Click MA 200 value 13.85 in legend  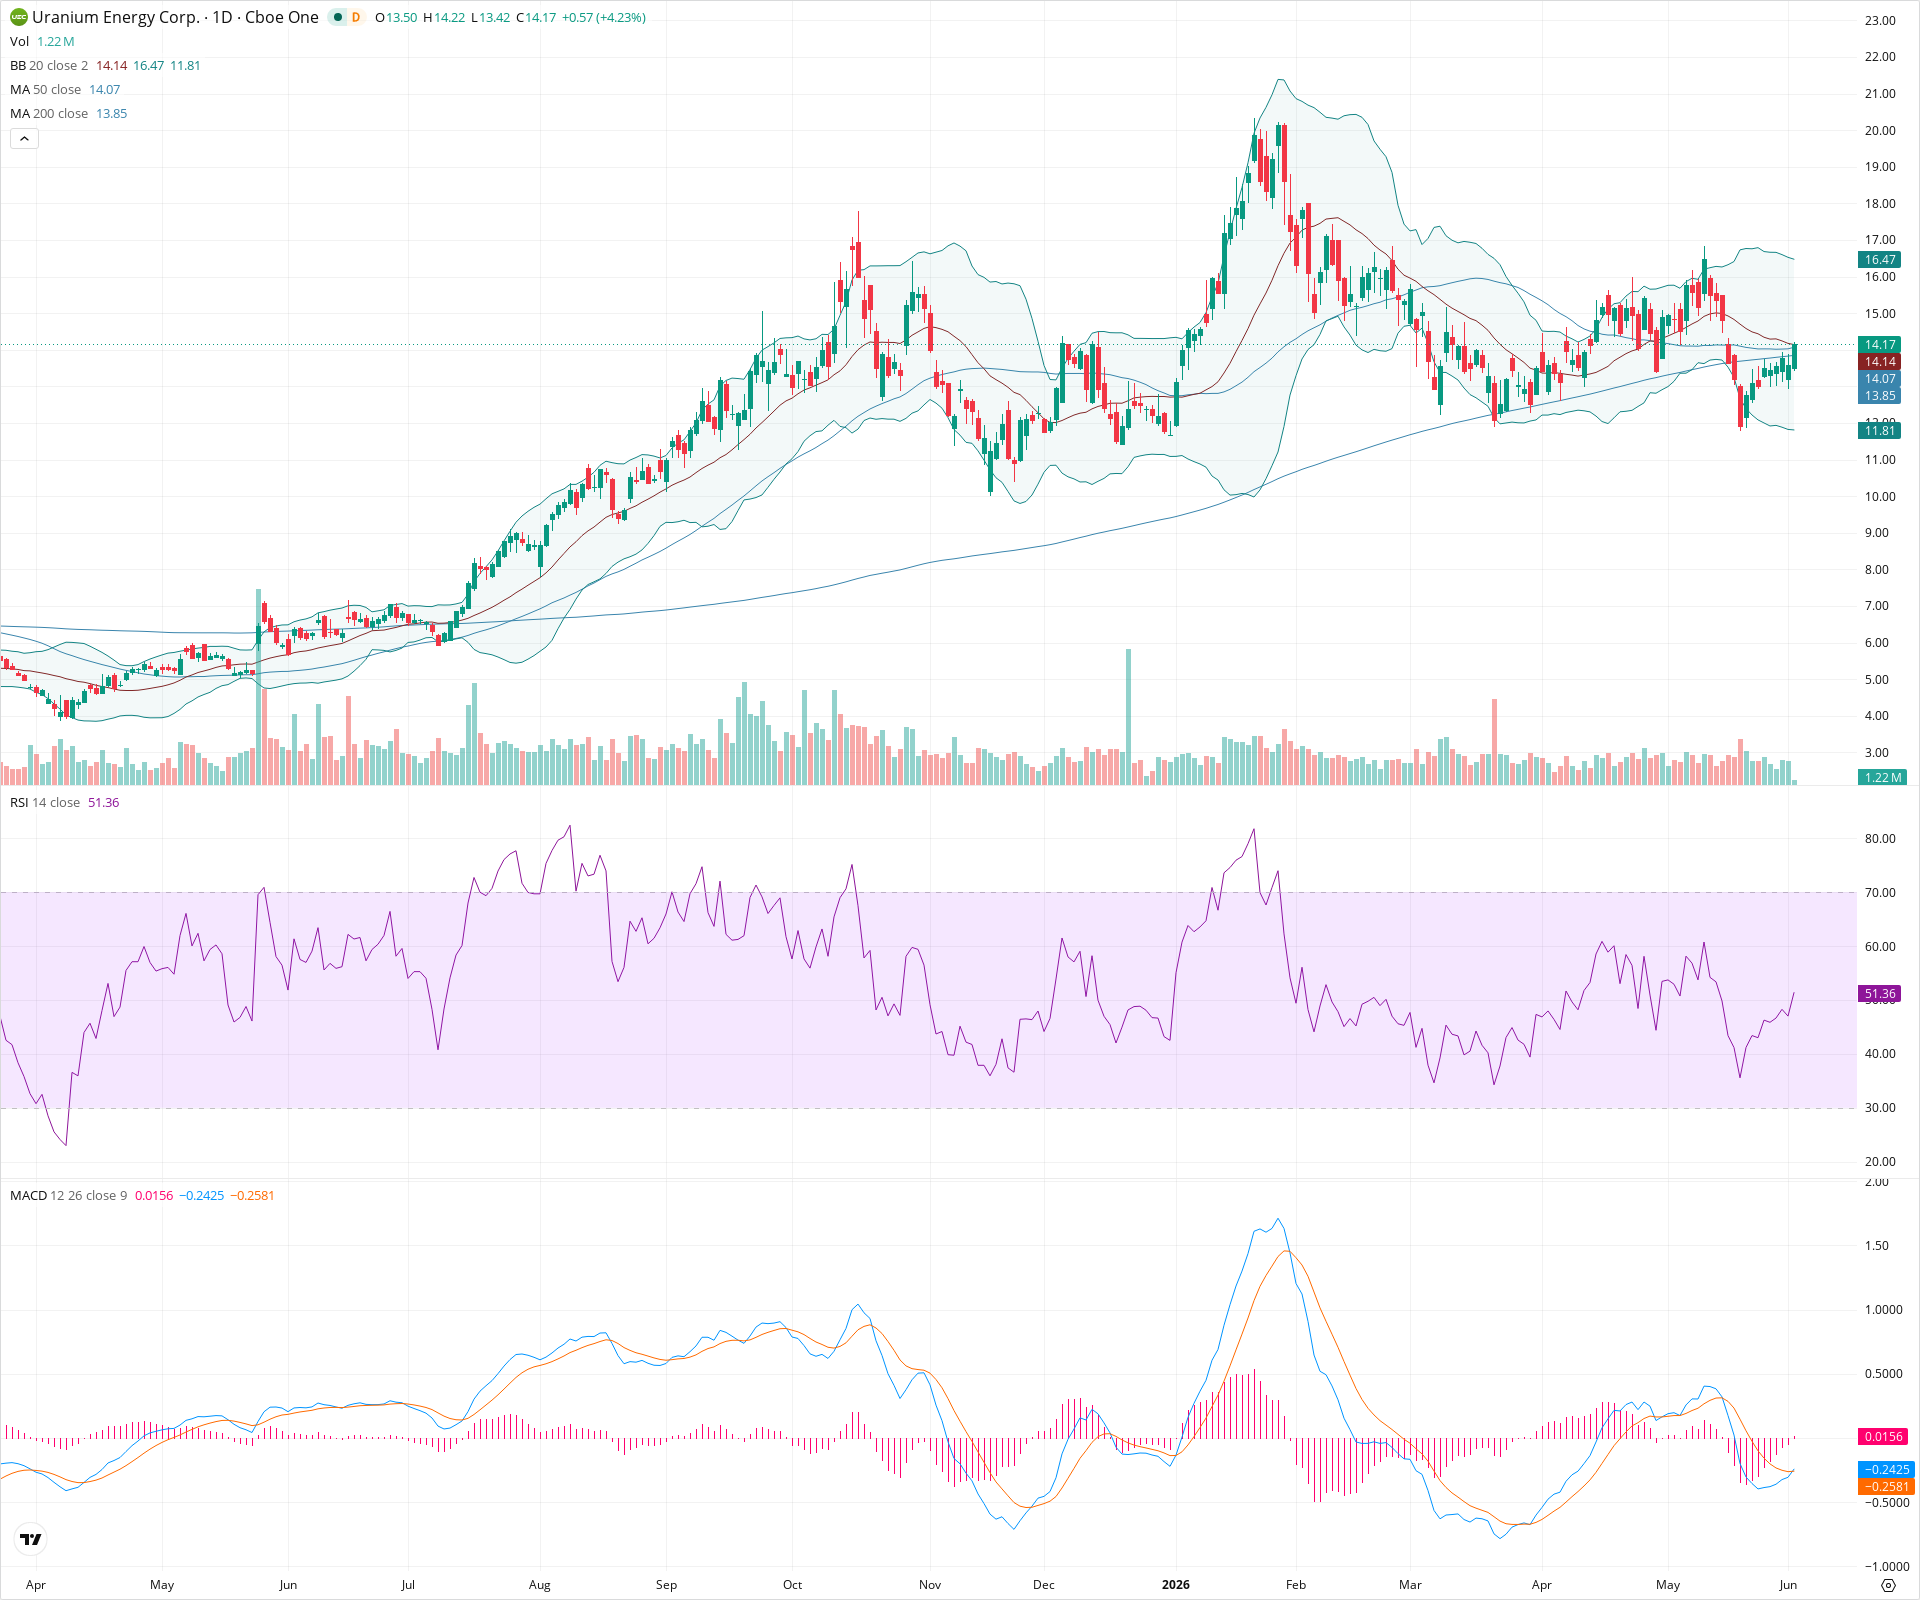click(112, 113)
